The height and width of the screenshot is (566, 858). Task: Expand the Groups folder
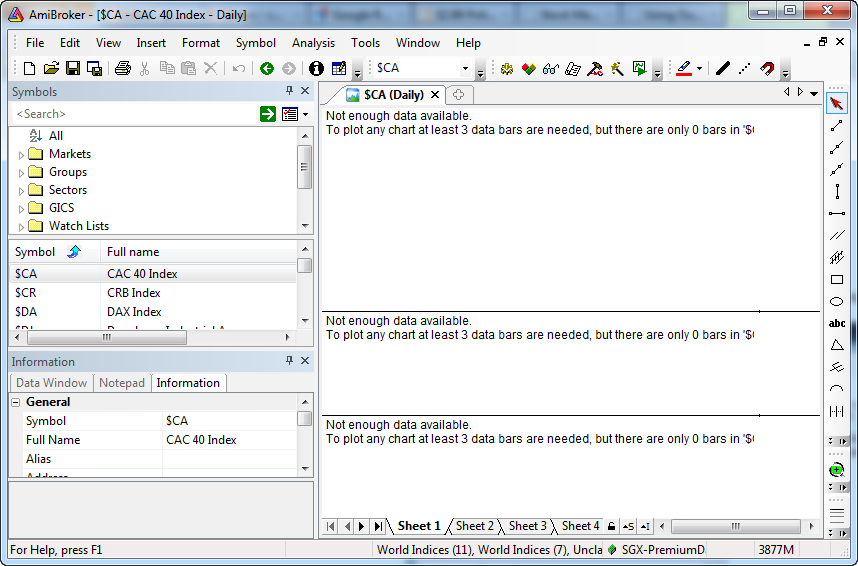pyautogui.click(x=21, y=173)
